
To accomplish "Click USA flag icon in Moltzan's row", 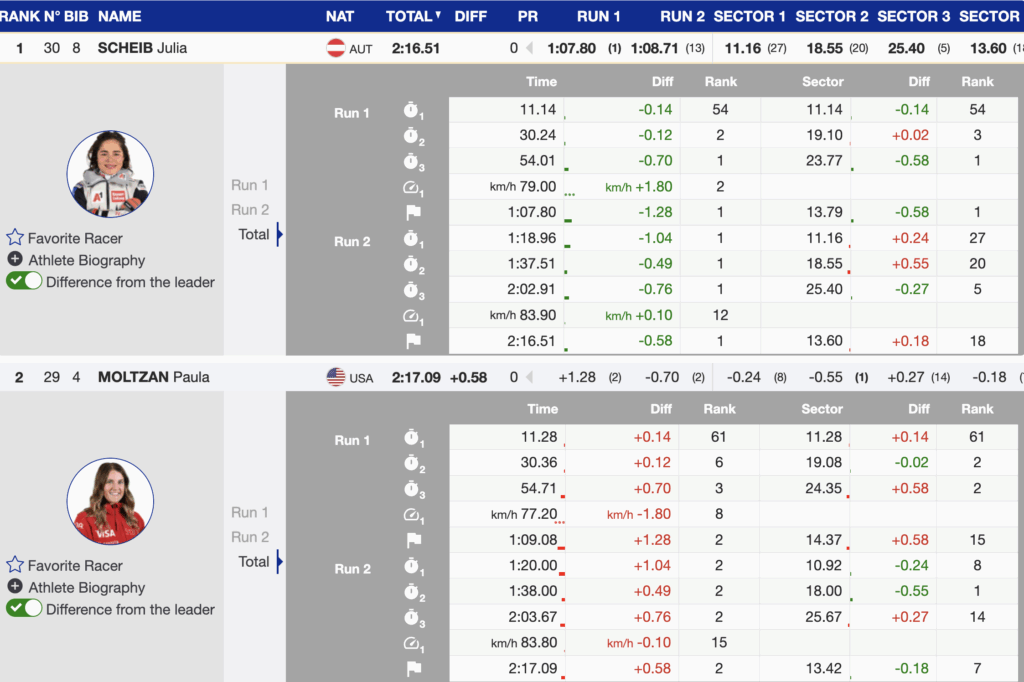I will pyautogui.click(x=336, y=377).
